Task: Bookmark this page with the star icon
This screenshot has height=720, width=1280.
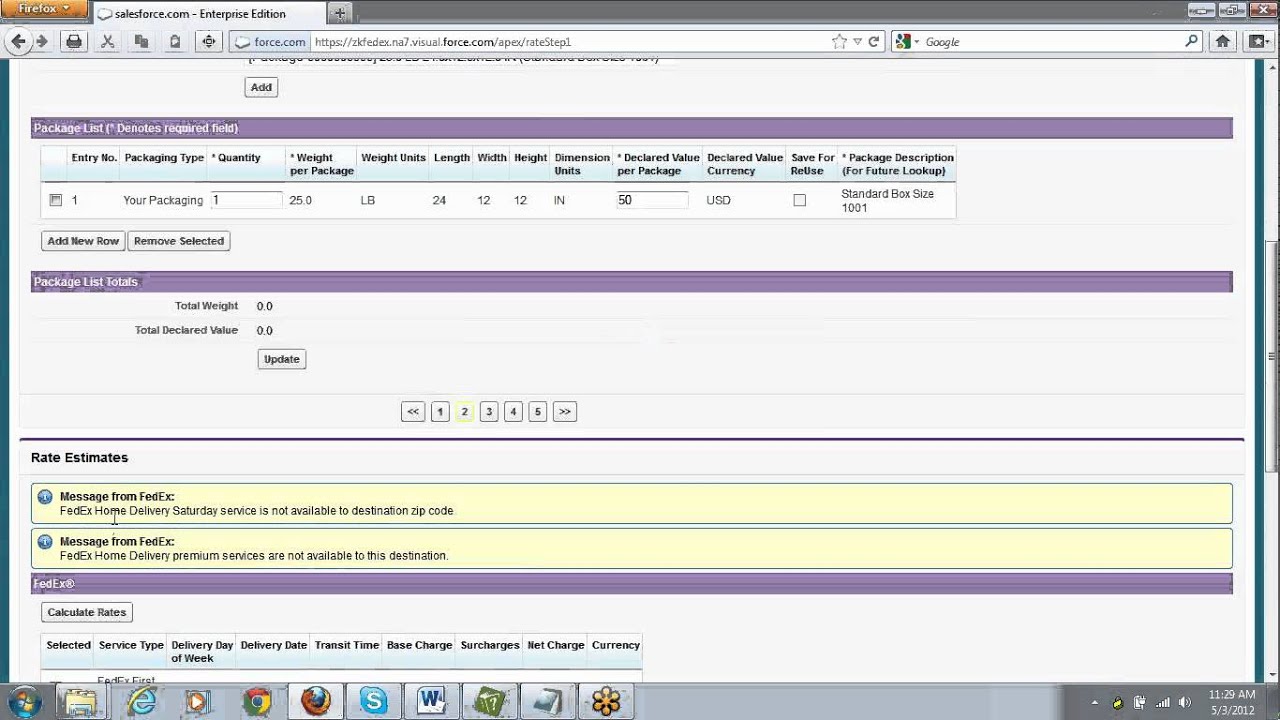Action: click(839, 42)
